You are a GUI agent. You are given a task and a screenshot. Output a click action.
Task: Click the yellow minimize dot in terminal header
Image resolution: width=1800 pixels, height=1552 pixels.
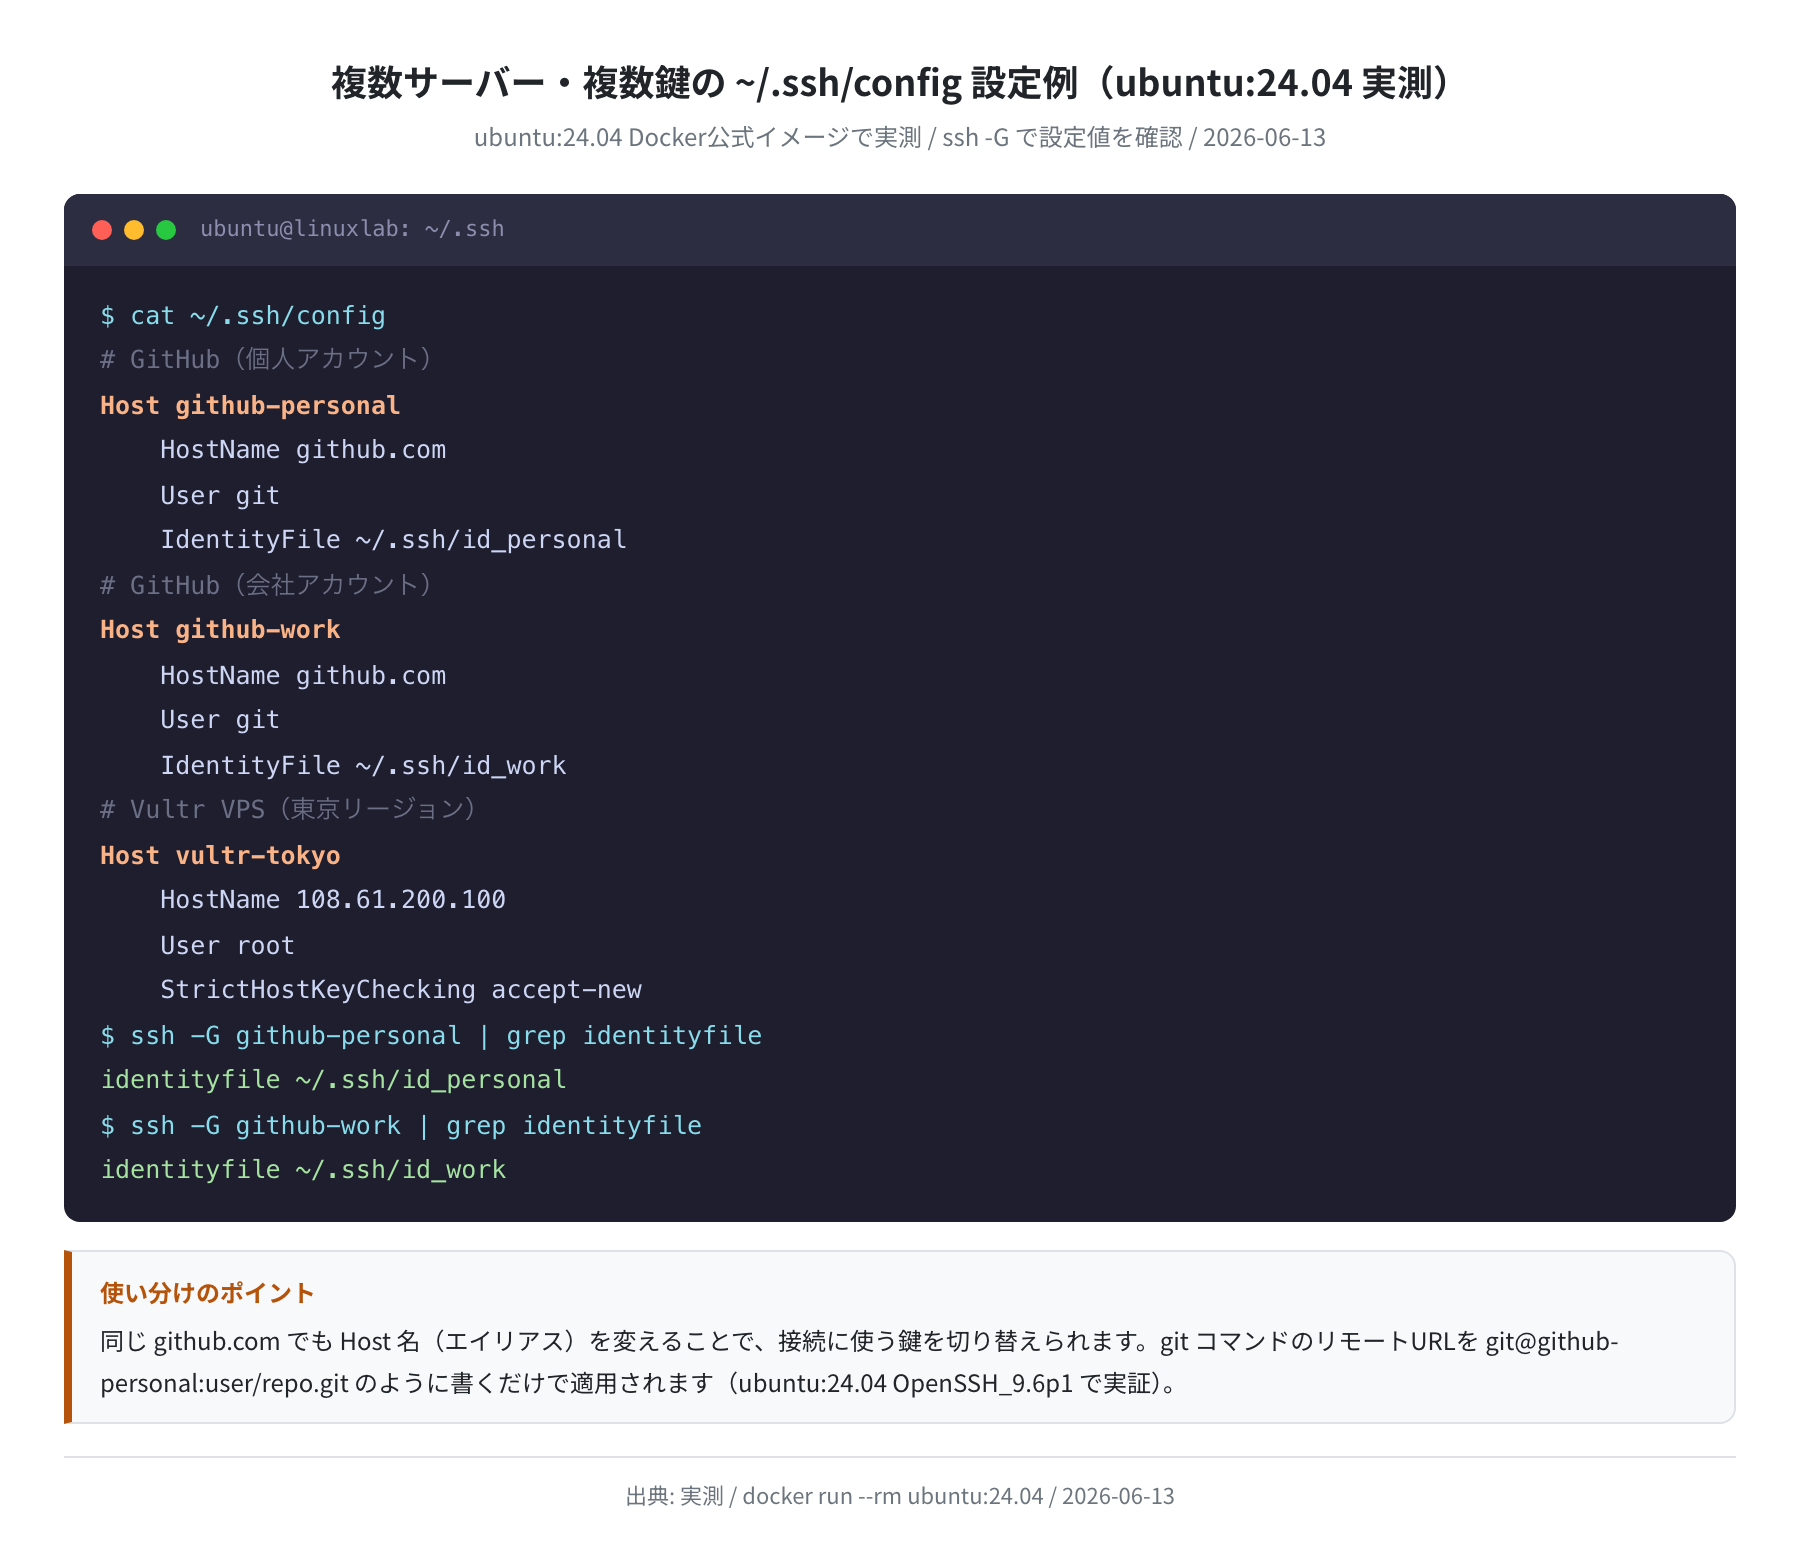pos(134,230)
